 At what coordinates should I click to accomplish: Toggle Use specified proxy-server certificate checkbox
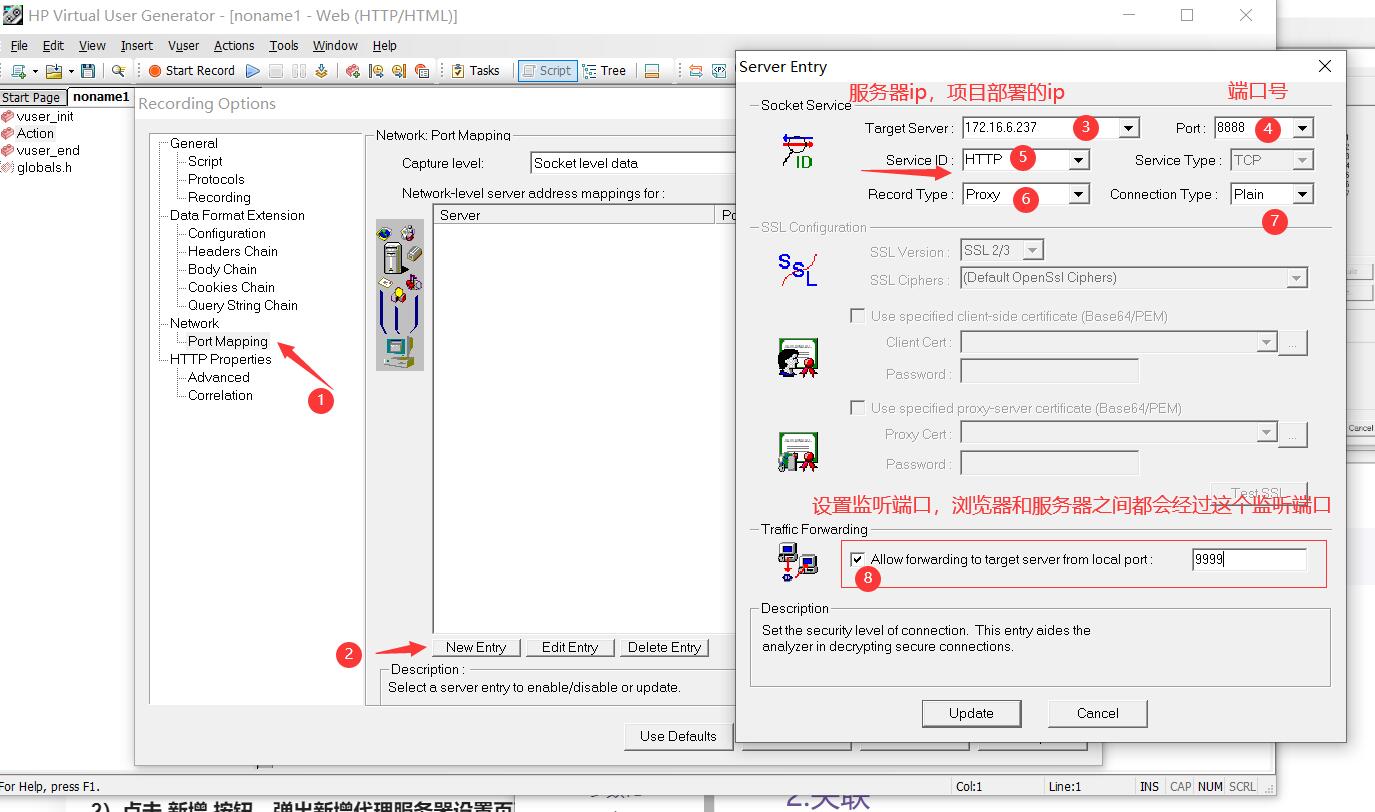coord(857,408)
